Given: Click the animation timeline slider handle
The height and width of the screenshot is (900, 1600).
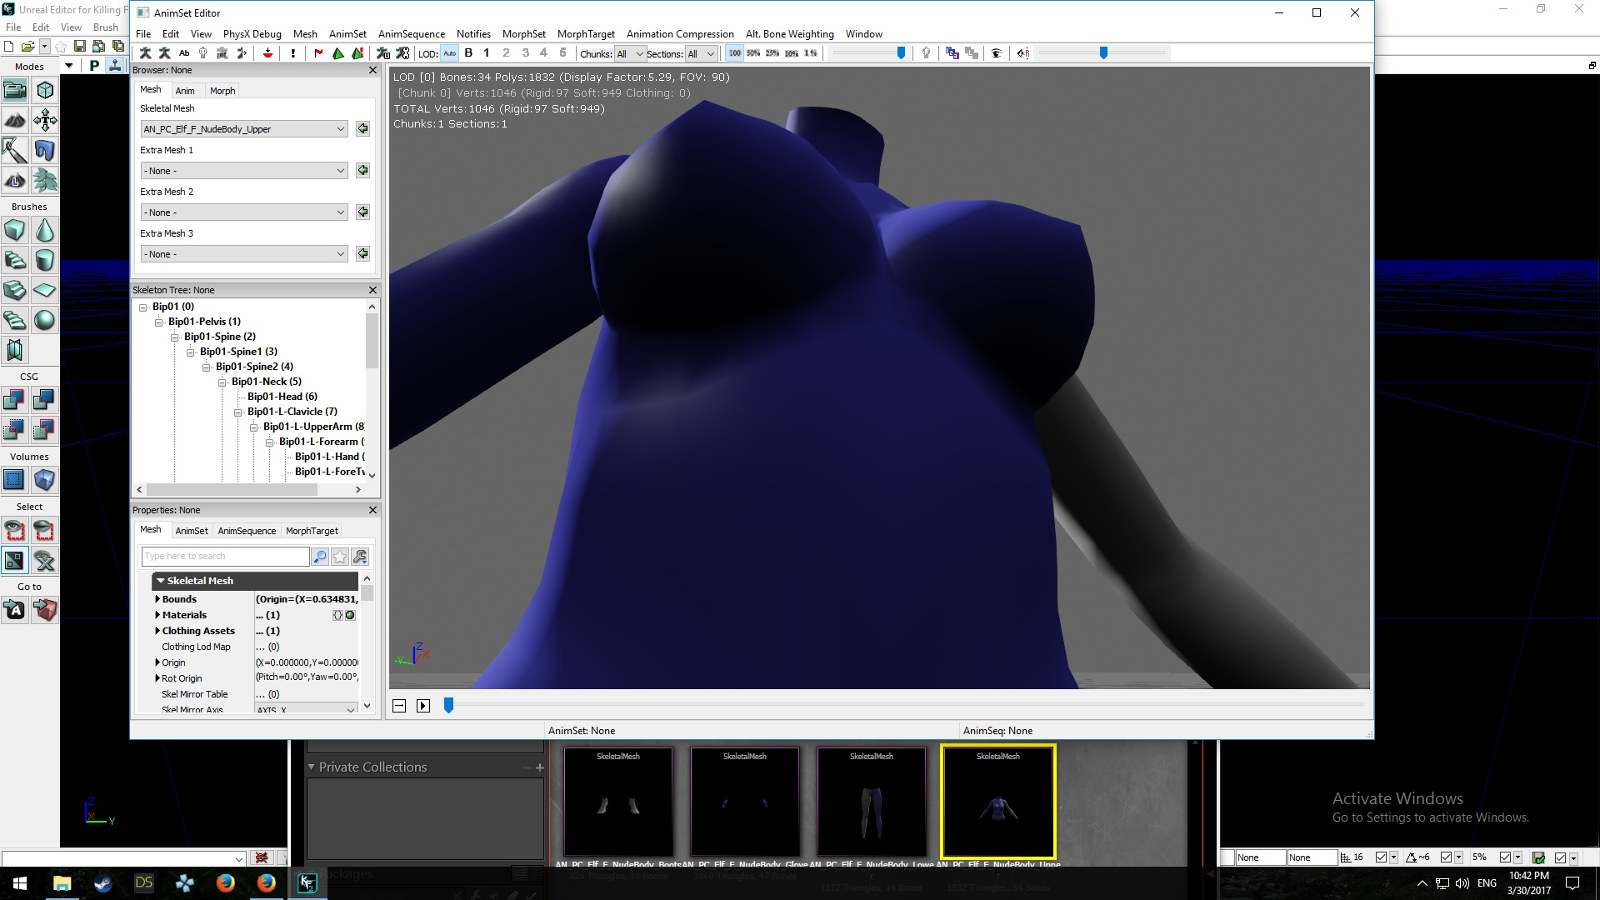Looking at the screenshot, I should (x=449, y=705).
